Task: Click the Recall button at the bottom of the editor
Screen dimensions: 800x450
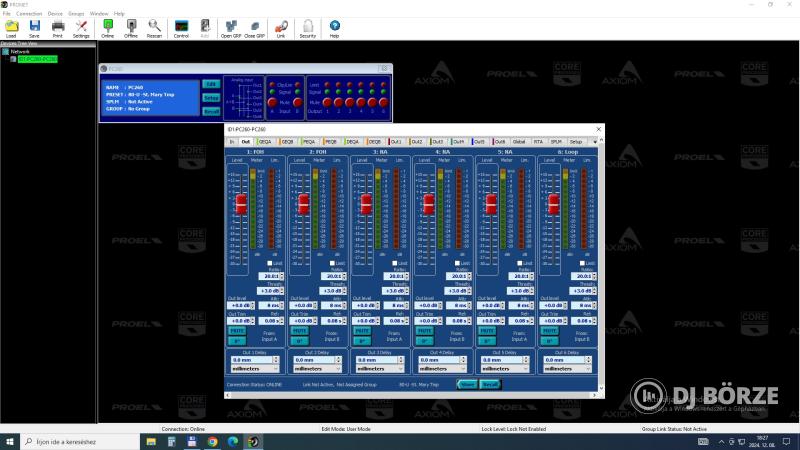Action: pyautogui.click(x=490, y=384)
